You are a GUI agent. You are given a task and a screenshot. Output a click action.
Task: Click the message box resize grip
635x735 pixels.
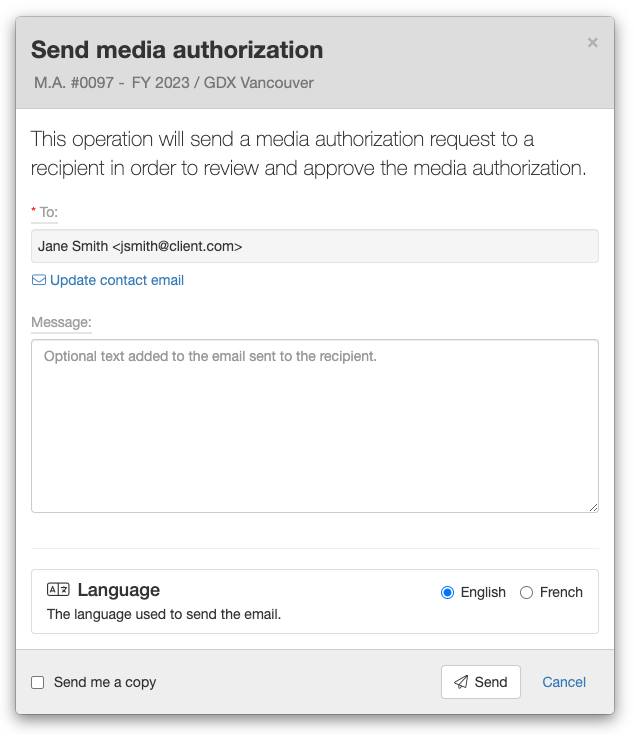(x=593, y=507)
